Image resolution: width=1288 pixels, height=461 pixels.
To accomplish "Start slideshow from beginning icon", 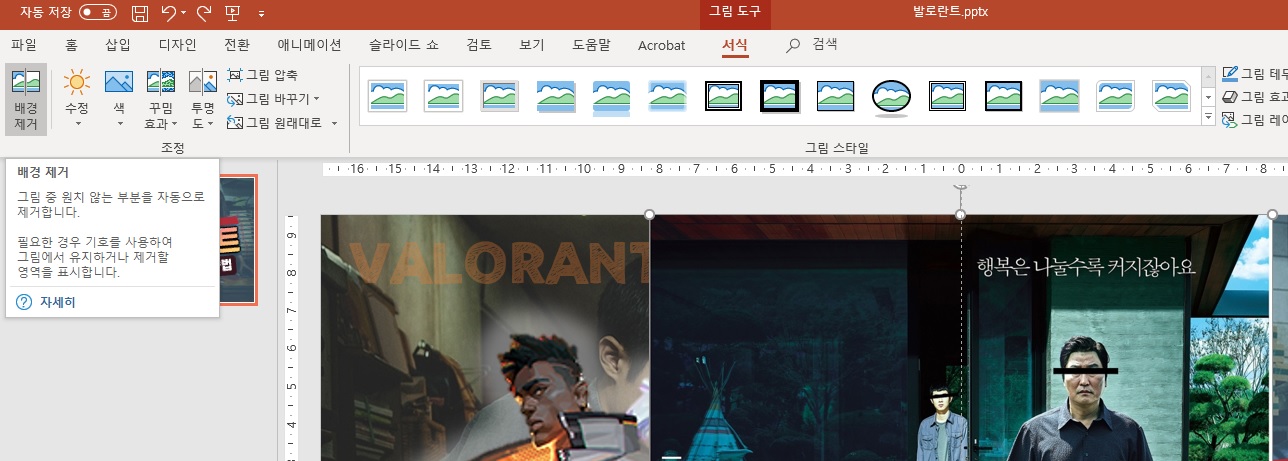I will coord(233,13).
